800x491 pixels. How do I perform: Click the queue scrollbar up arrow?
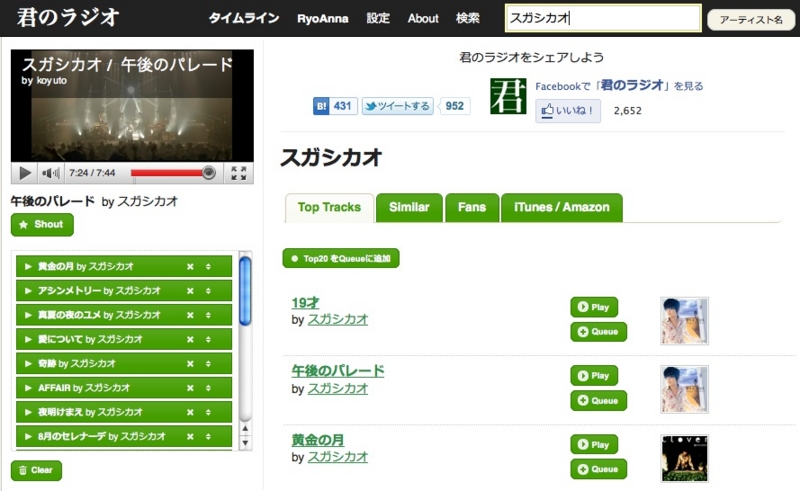tap(245, 429)
